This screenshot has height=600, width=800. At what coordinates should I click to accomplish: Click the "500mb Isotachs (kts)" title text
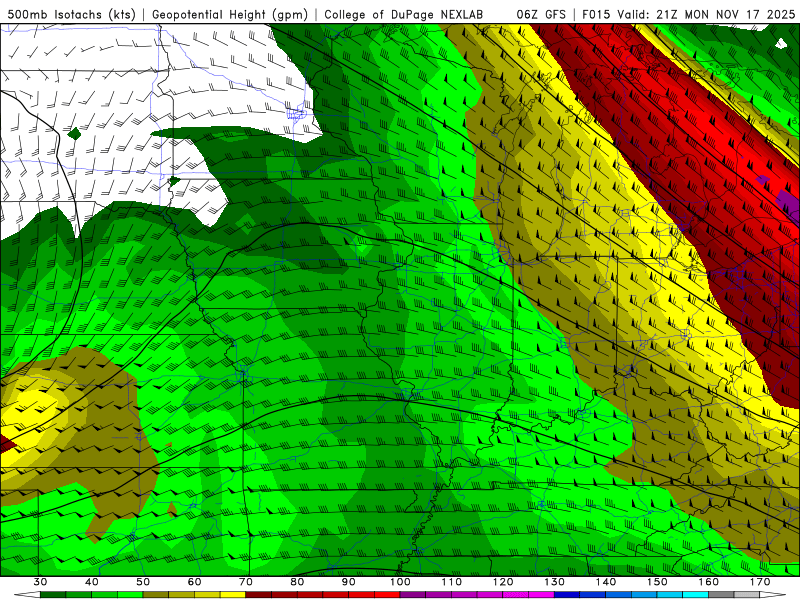pos(71,14)
